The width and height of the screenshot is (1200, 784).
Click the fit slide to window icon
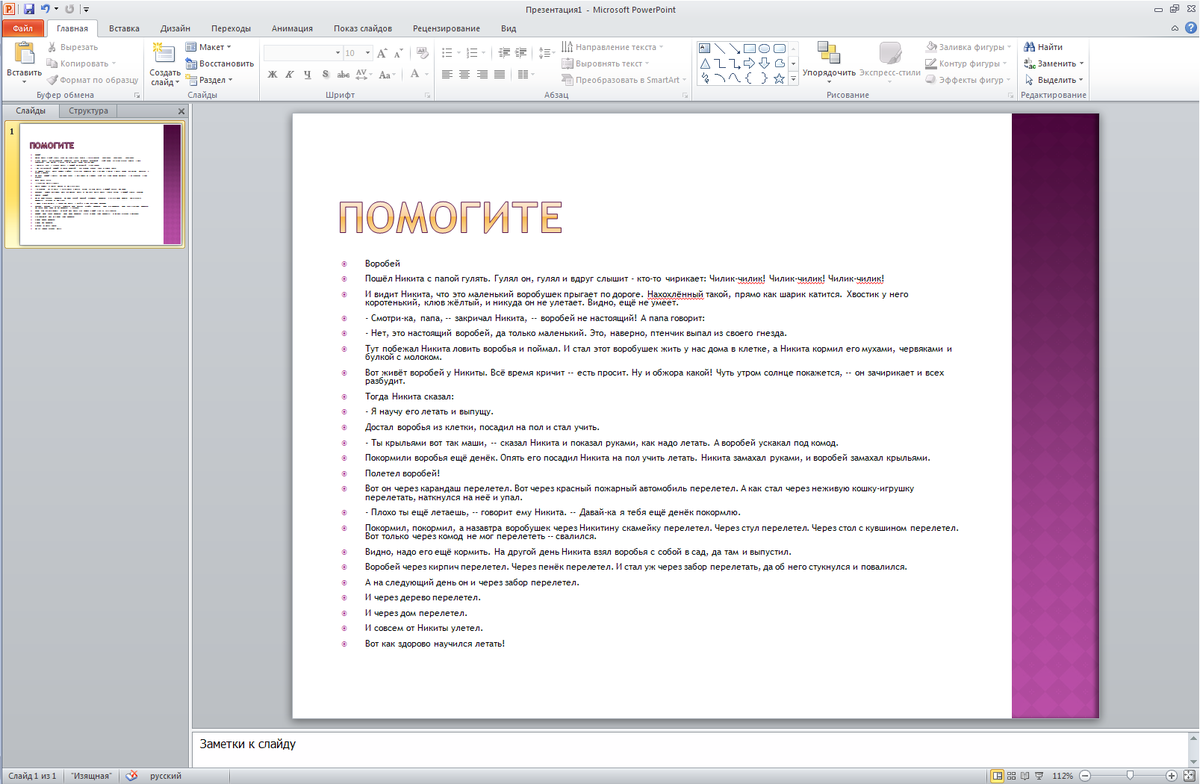(1188, 775)
